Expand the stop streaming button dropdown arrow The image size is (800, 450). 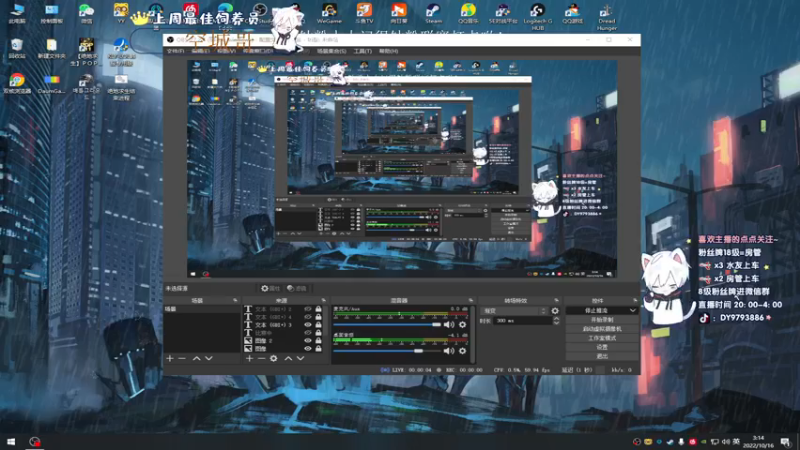(633, 310)
